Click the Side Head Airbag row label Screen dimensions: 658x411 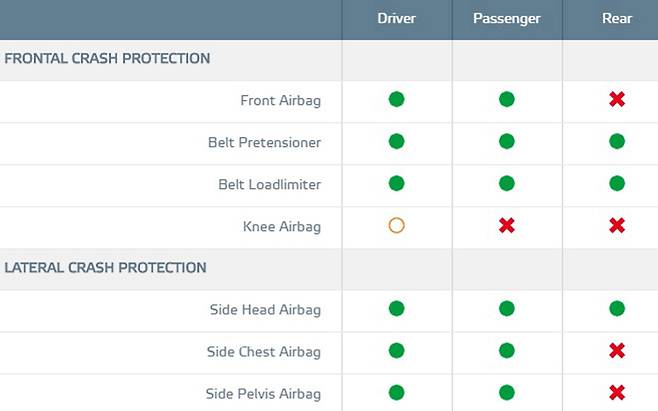(x=265, y=310)
